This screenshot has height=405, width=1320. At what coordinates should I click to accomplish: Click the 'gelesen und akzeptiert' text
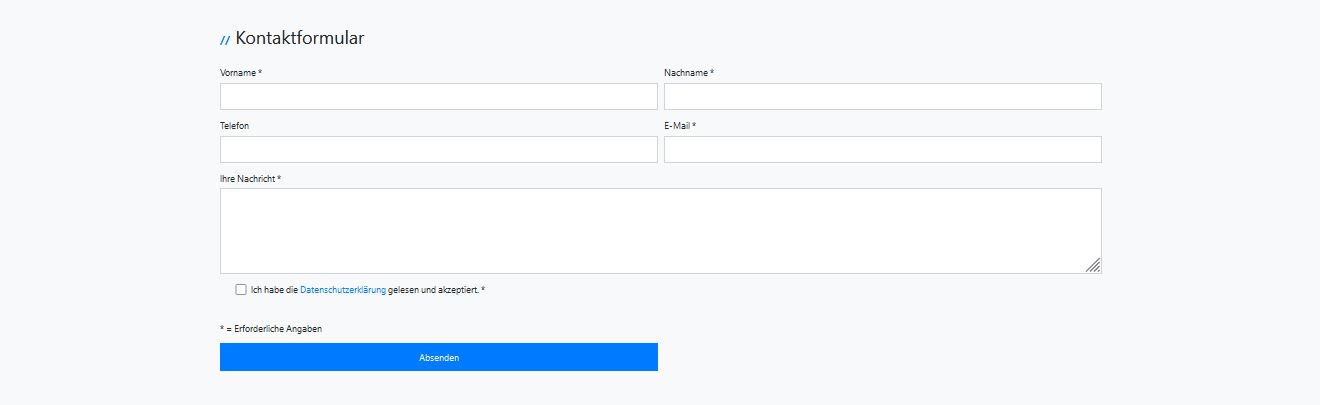[x=432, y=290]
